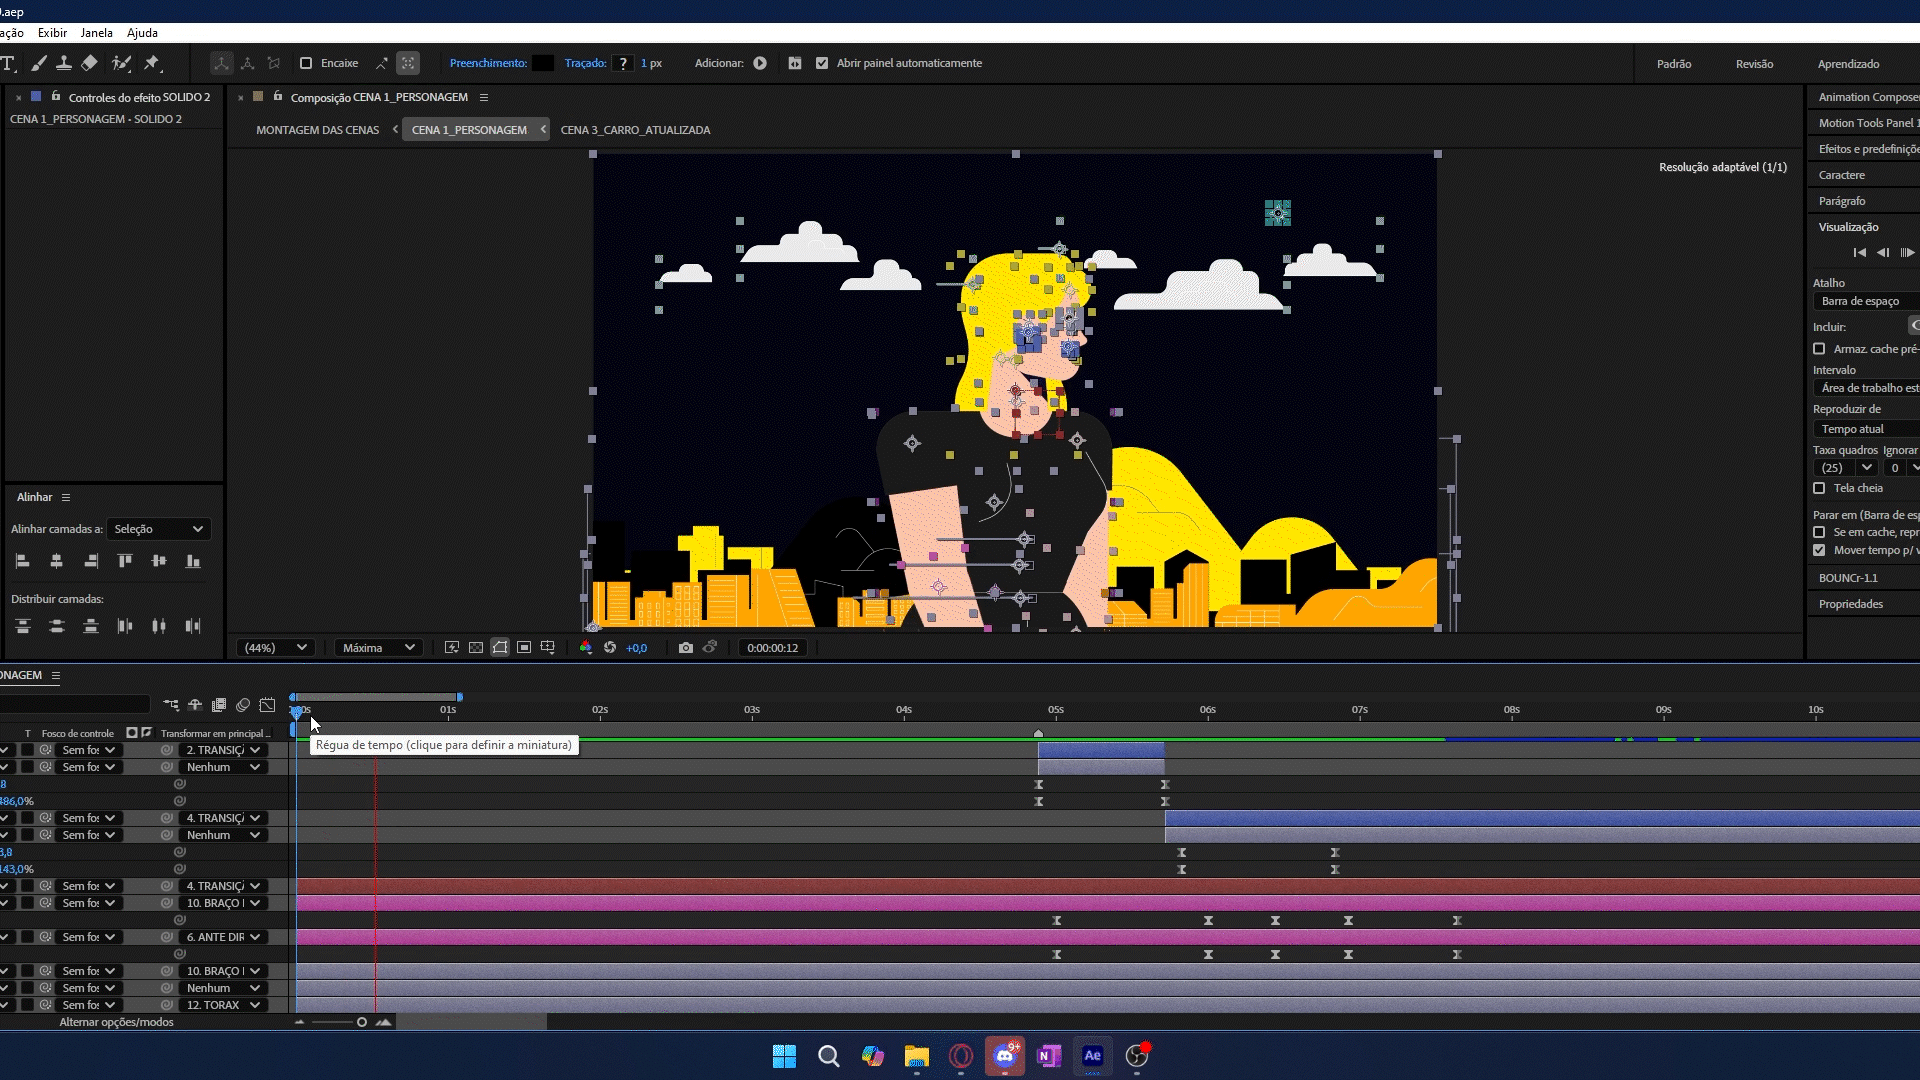Select the Brush tool in toolbar
The image size is (1920, 1080).
click(38, 63)
